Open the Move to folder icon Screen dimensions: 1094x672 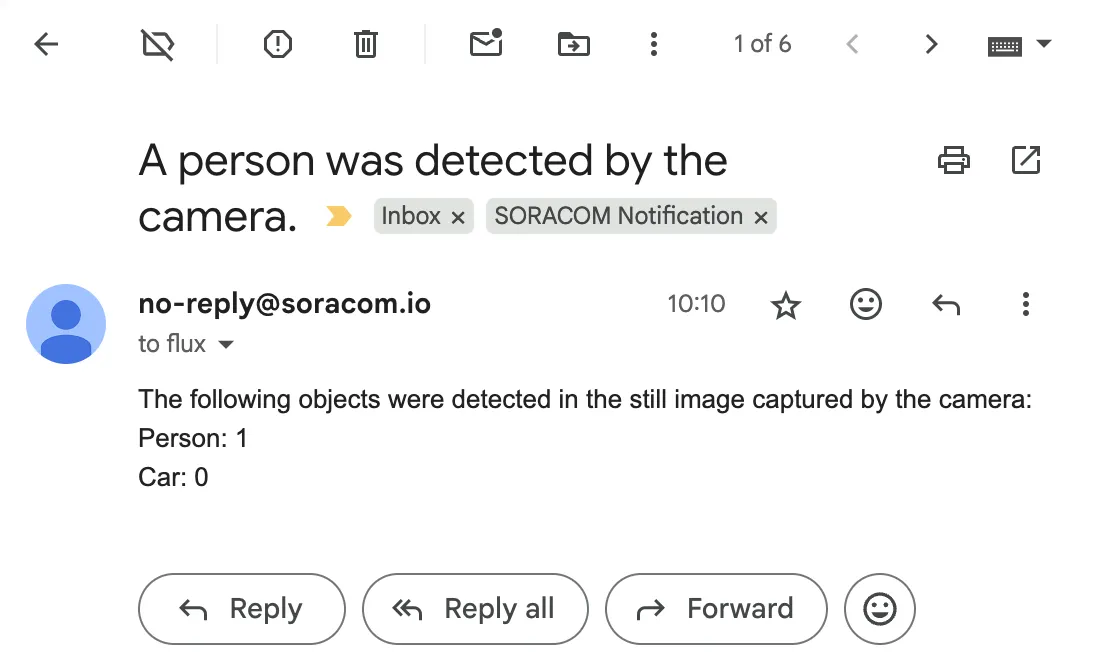(574, 45)
